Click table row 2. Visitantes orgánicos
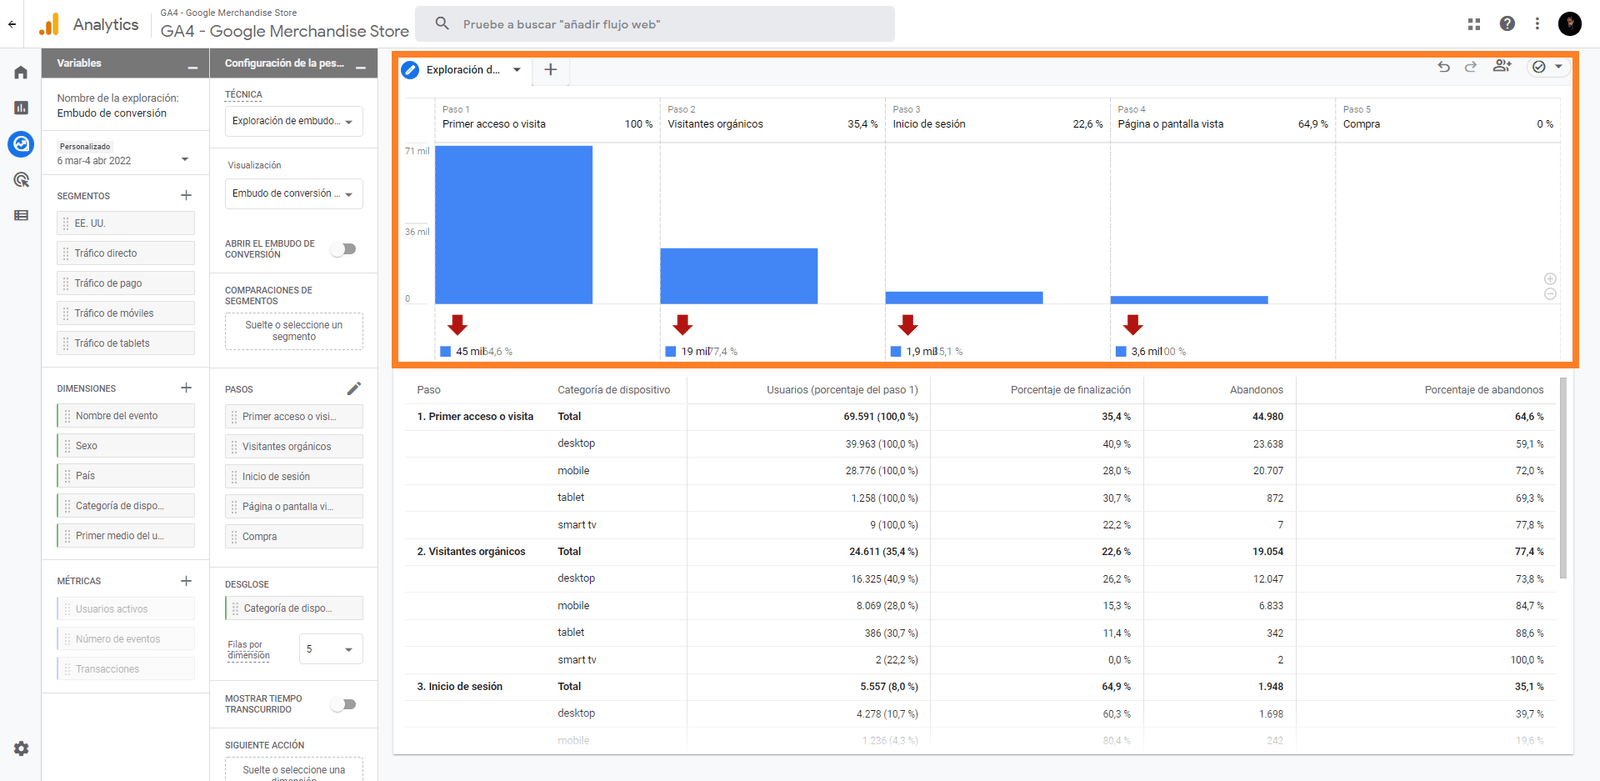1600x781 pixels. click(x=980, y=552)
